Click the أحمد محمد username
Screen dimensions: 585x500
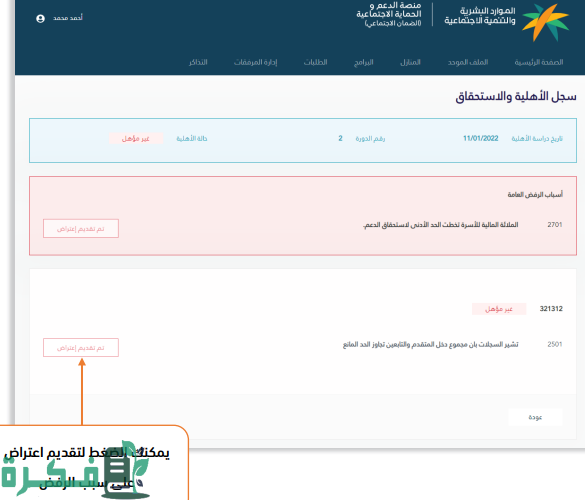tap(68, 18)
